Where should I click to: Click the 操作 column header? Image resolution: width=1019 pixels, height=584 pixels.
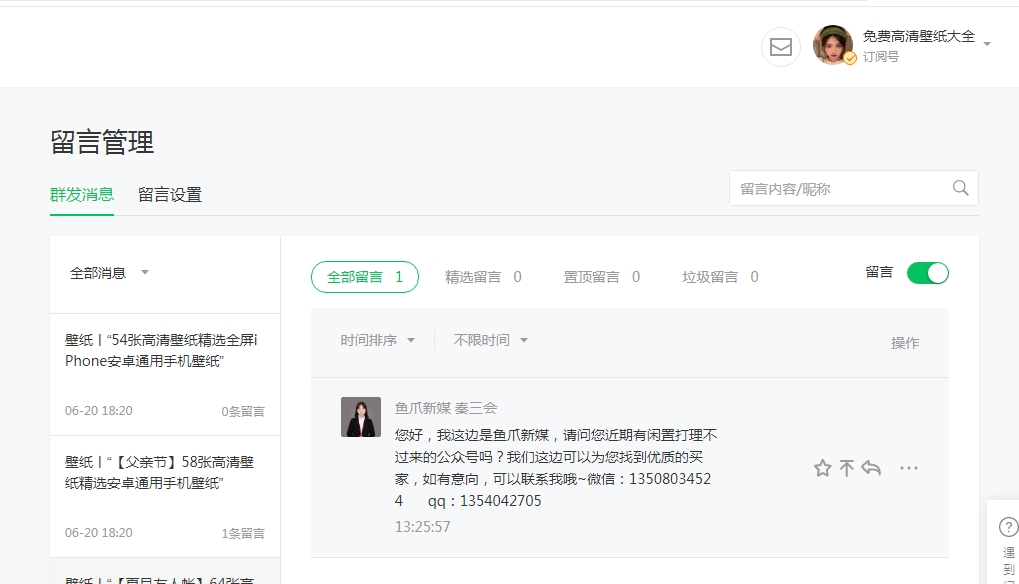(x=905, y=343)
